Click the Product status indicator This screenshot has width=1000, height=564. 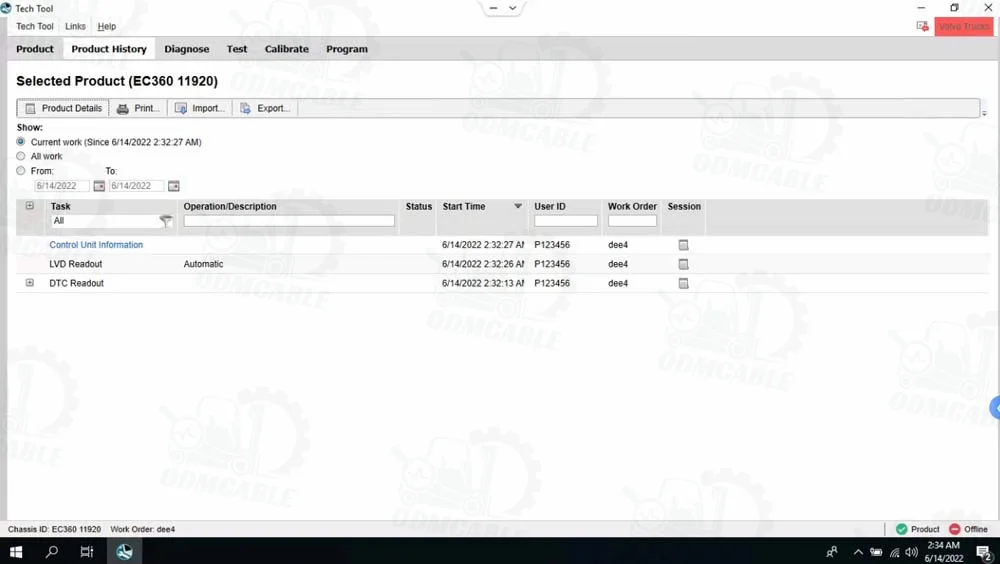click(x=917, y=529)
